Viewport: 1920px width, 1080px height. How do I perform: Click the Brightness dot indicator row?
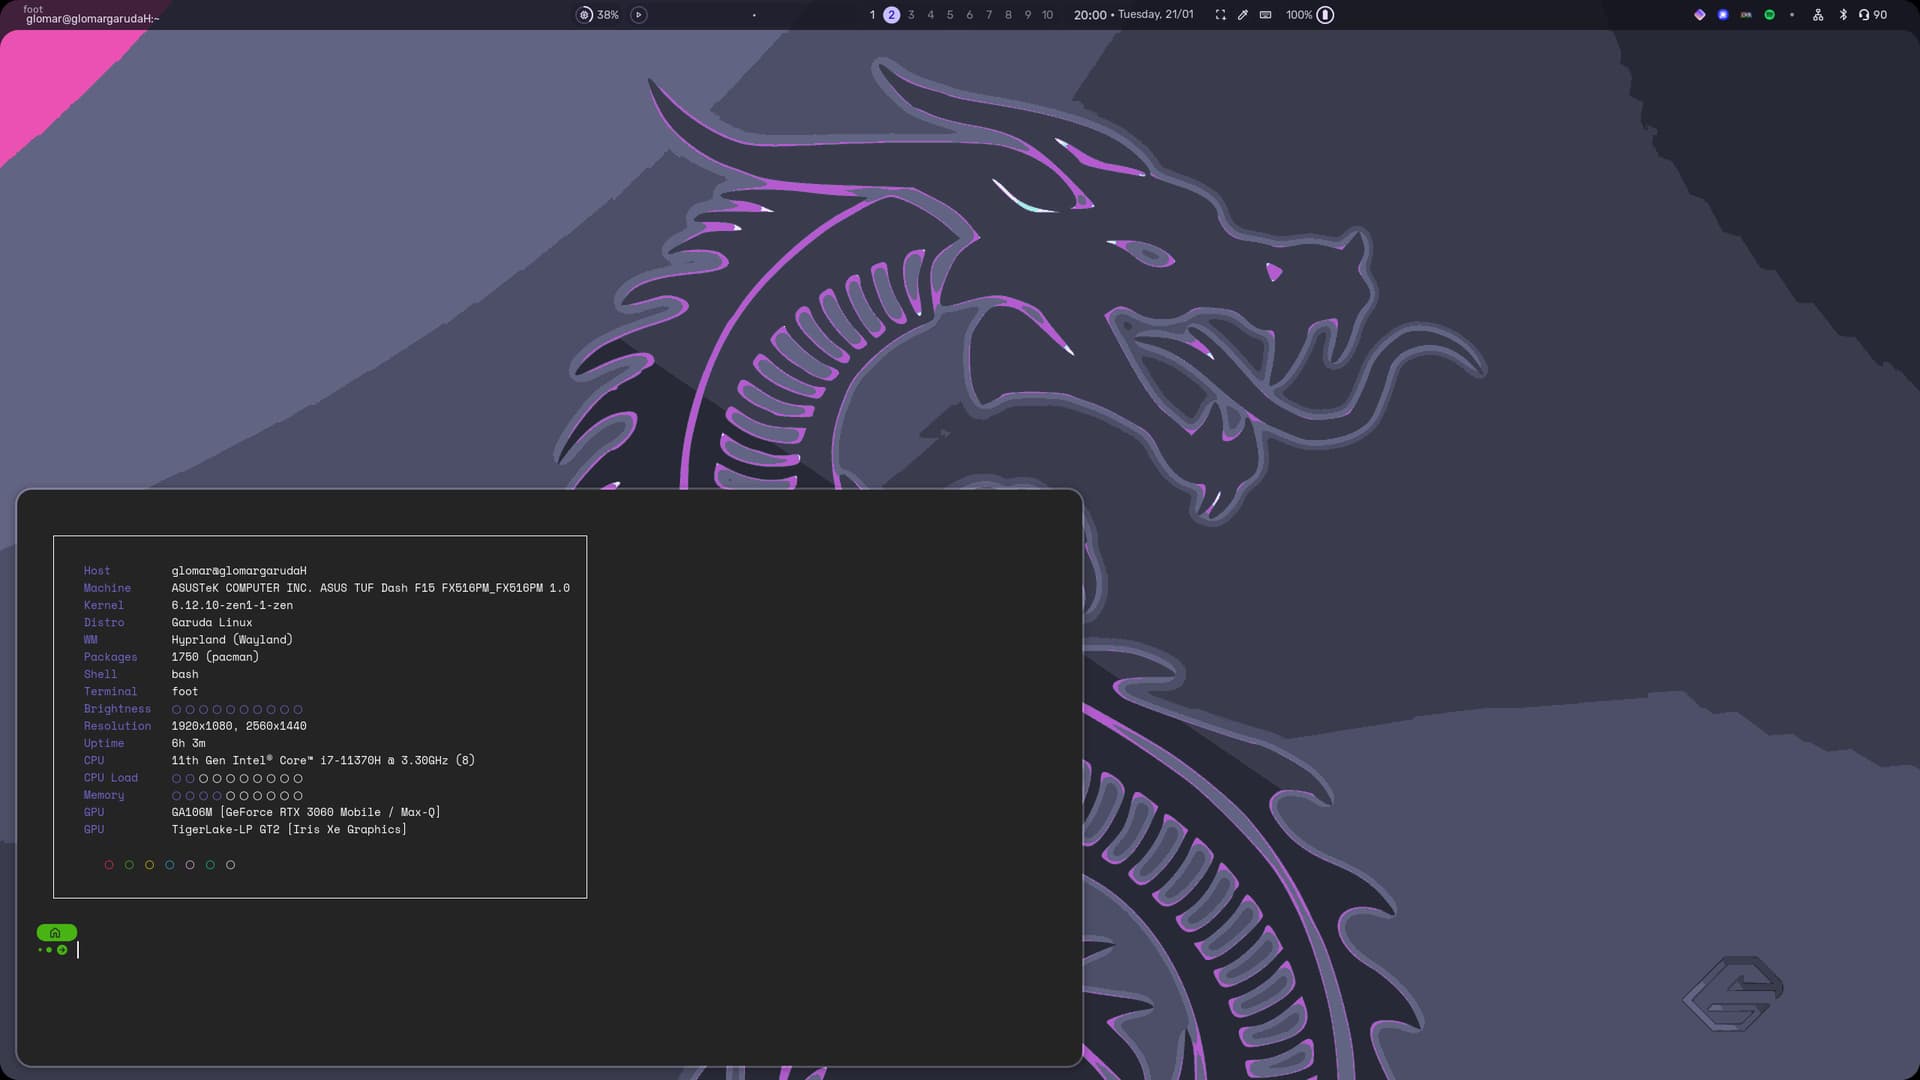pyautogui.click(x=237, y=709)
